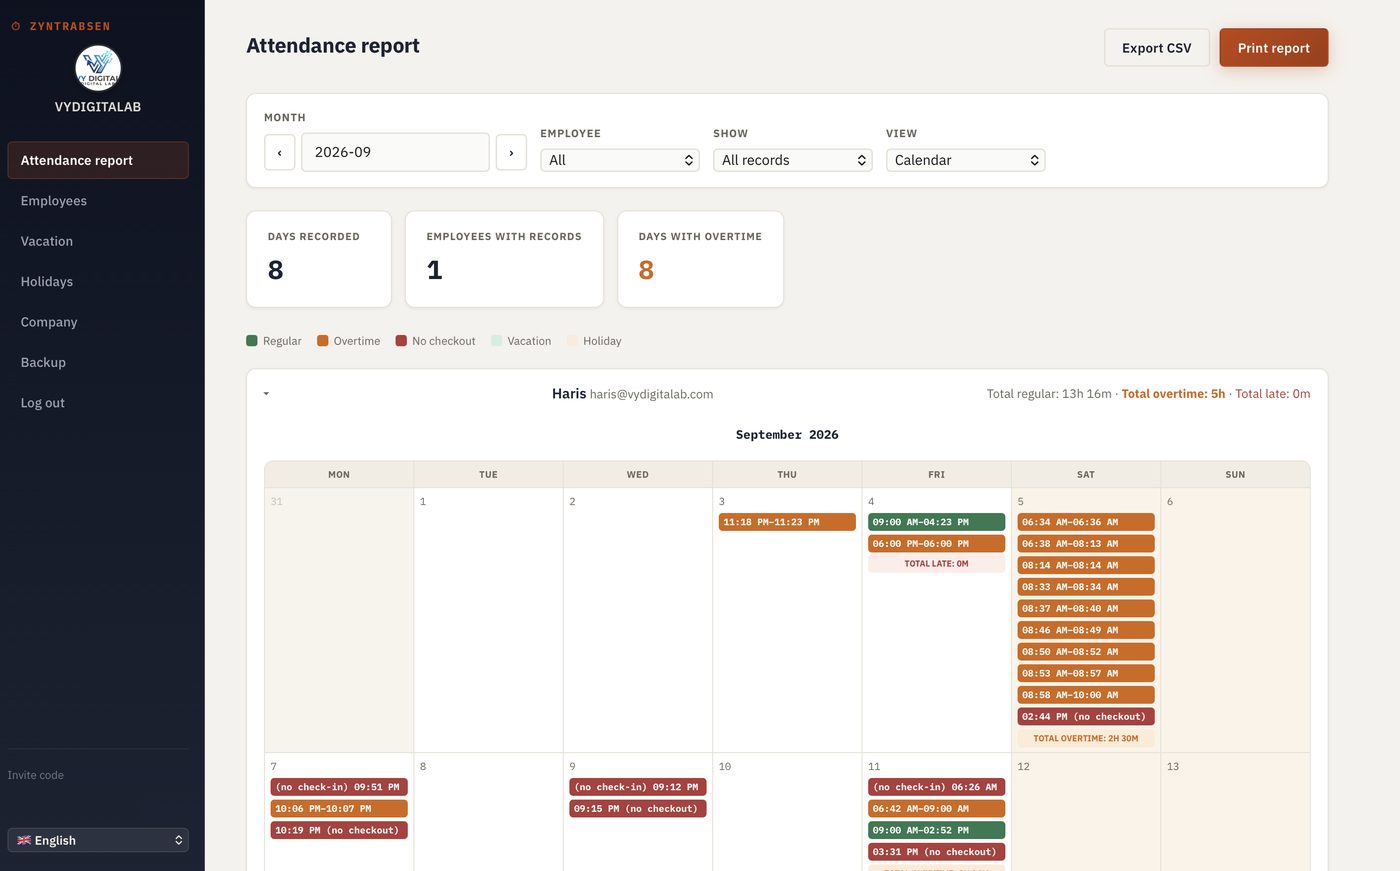1400x871 pixels.
Task: Select the 09:00 AM–04:23 PM entry
Action: click(936, 522)
